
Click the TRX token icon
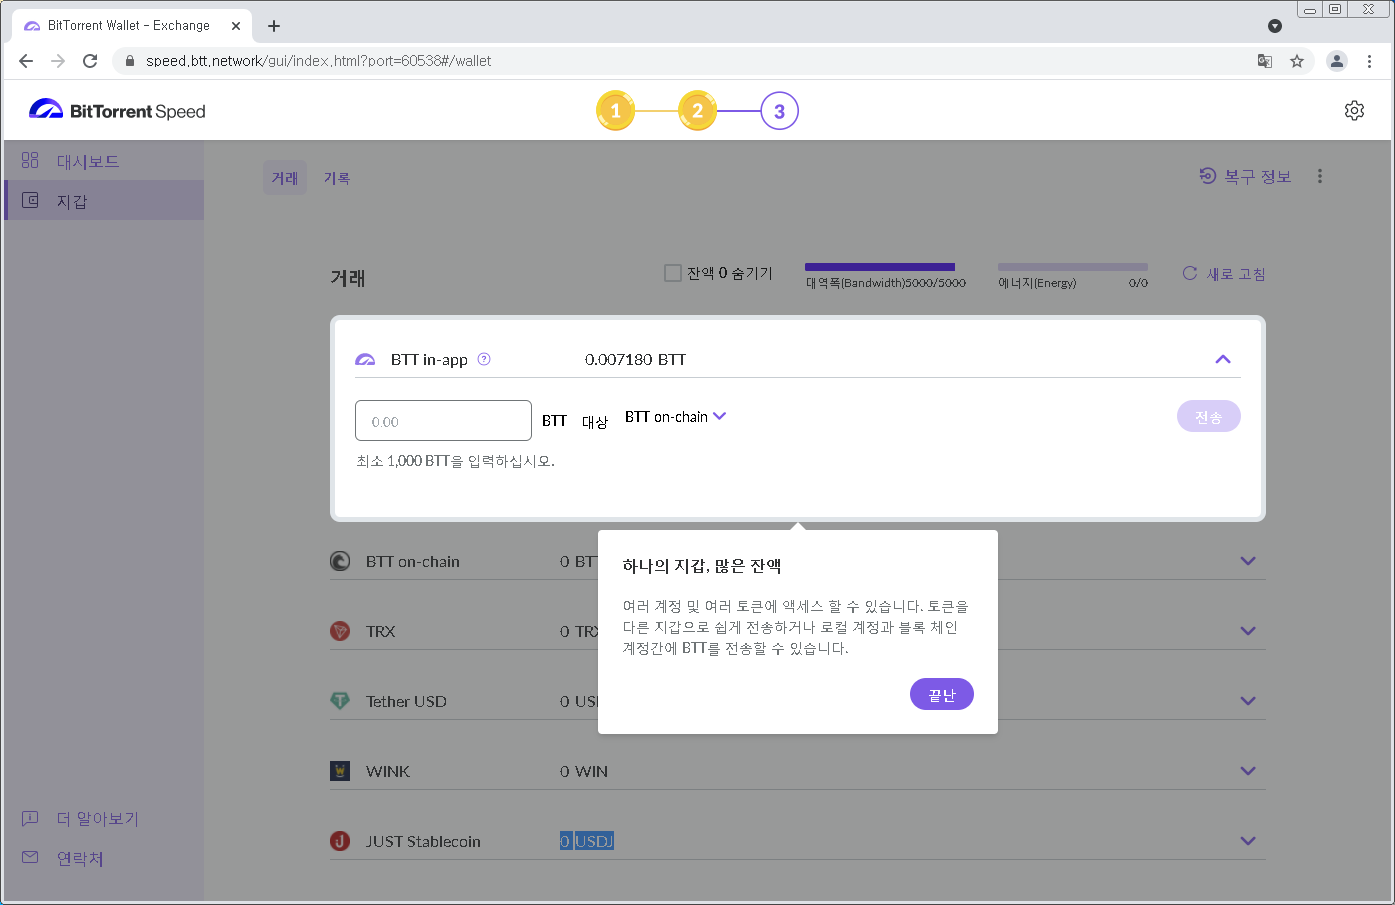(340, 631)
